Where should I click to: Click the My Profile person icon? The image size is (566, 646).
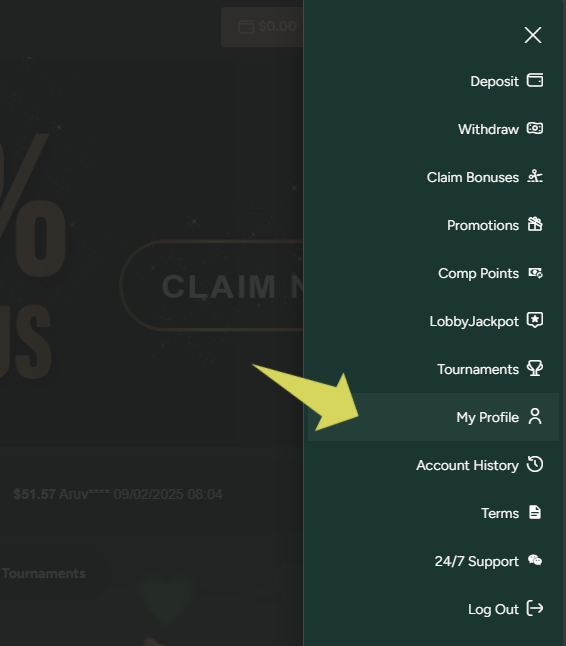[x=535, y=417]
